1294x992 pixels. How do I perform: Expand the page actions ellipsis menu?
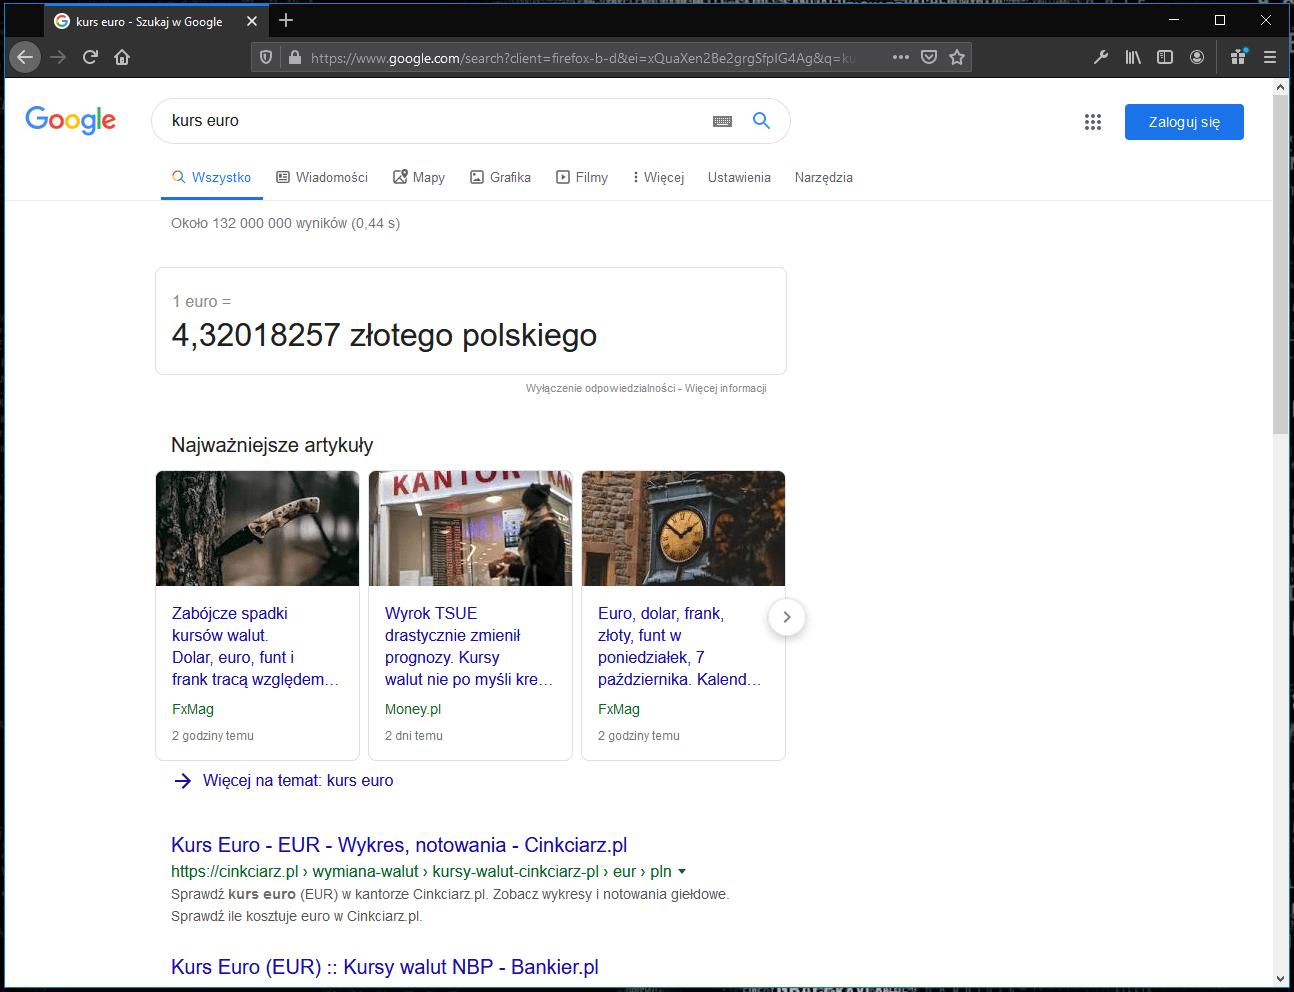pos(900,57)
